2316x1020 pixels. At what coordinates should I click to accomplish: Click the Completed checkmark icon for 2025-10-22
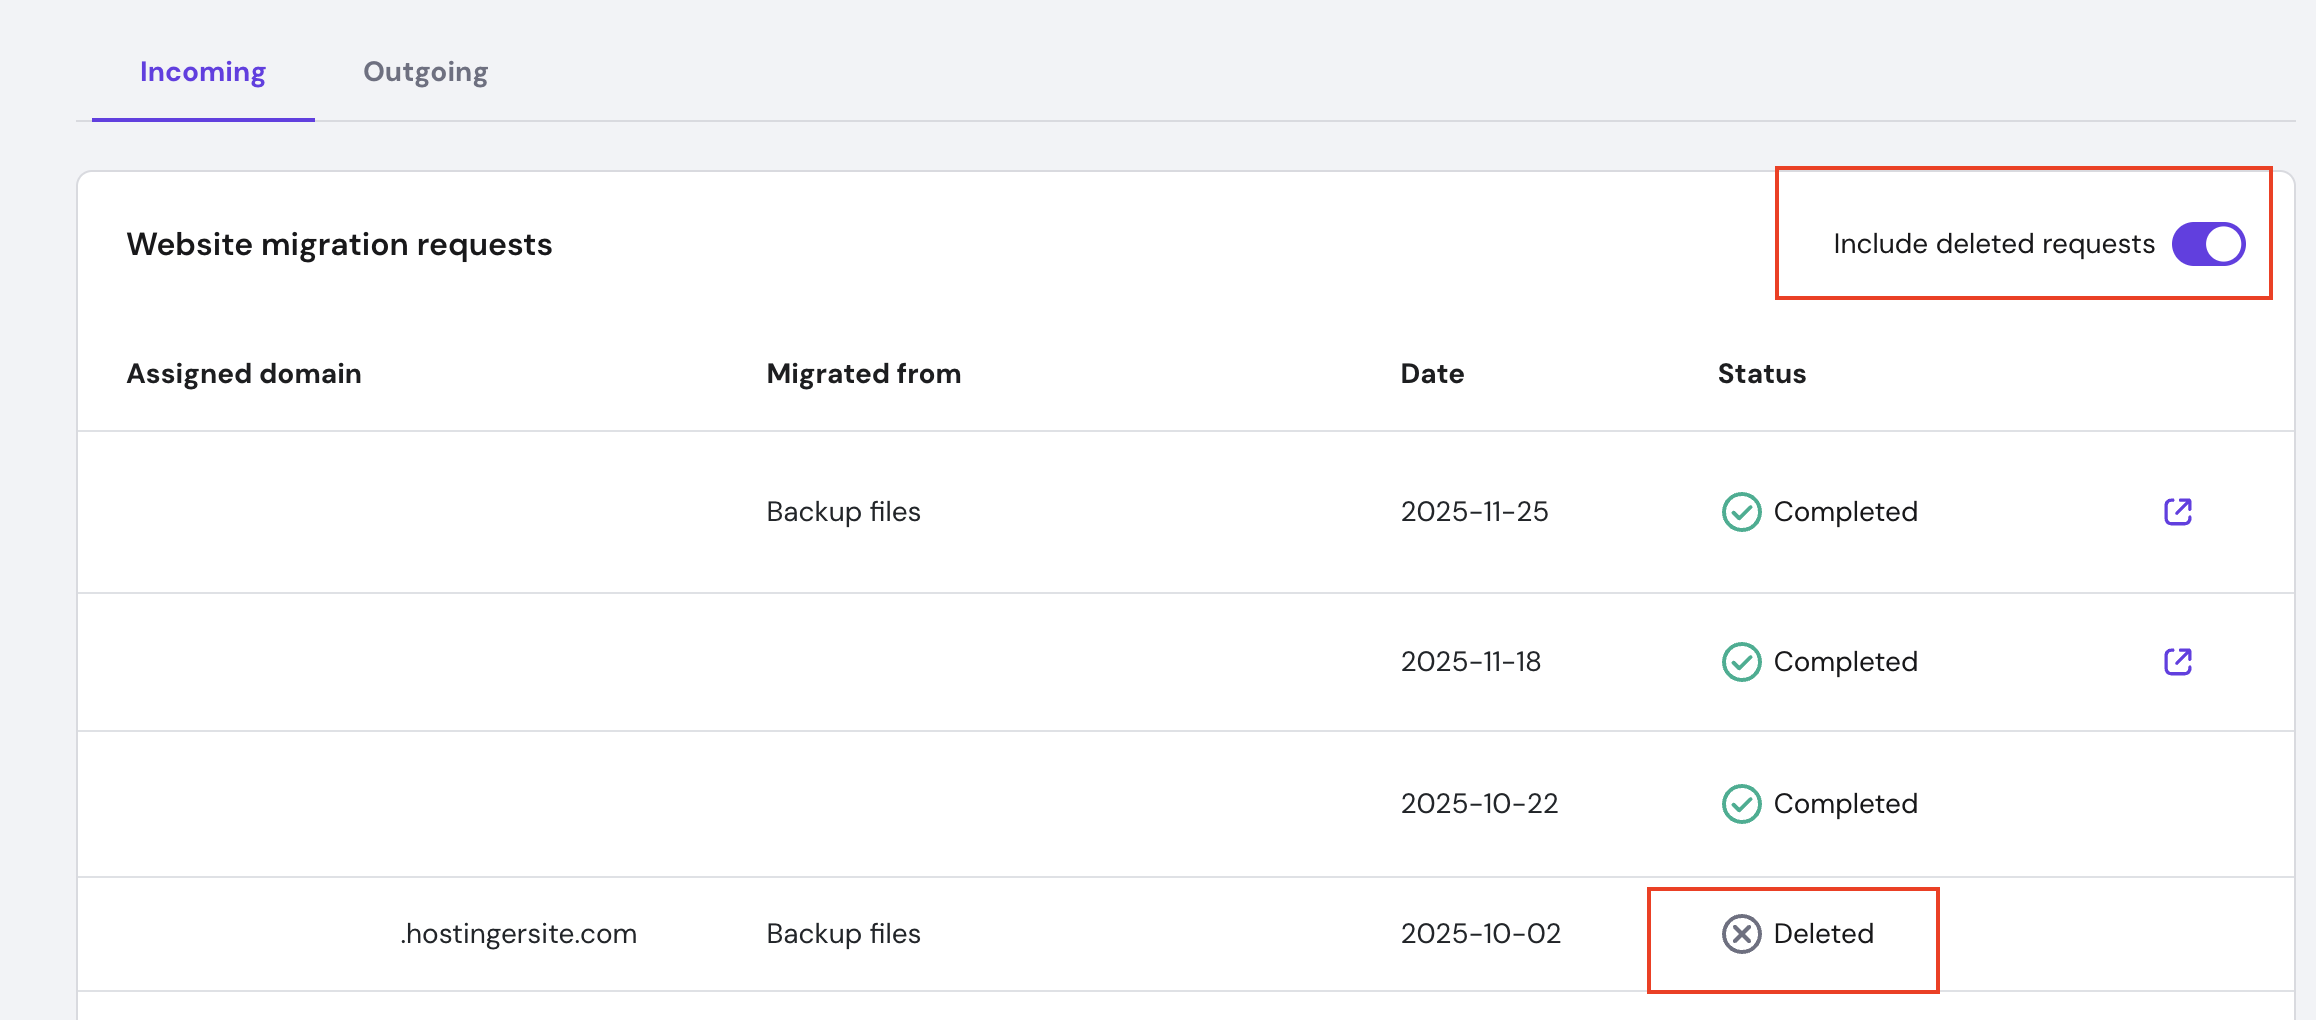(1741, 804)
